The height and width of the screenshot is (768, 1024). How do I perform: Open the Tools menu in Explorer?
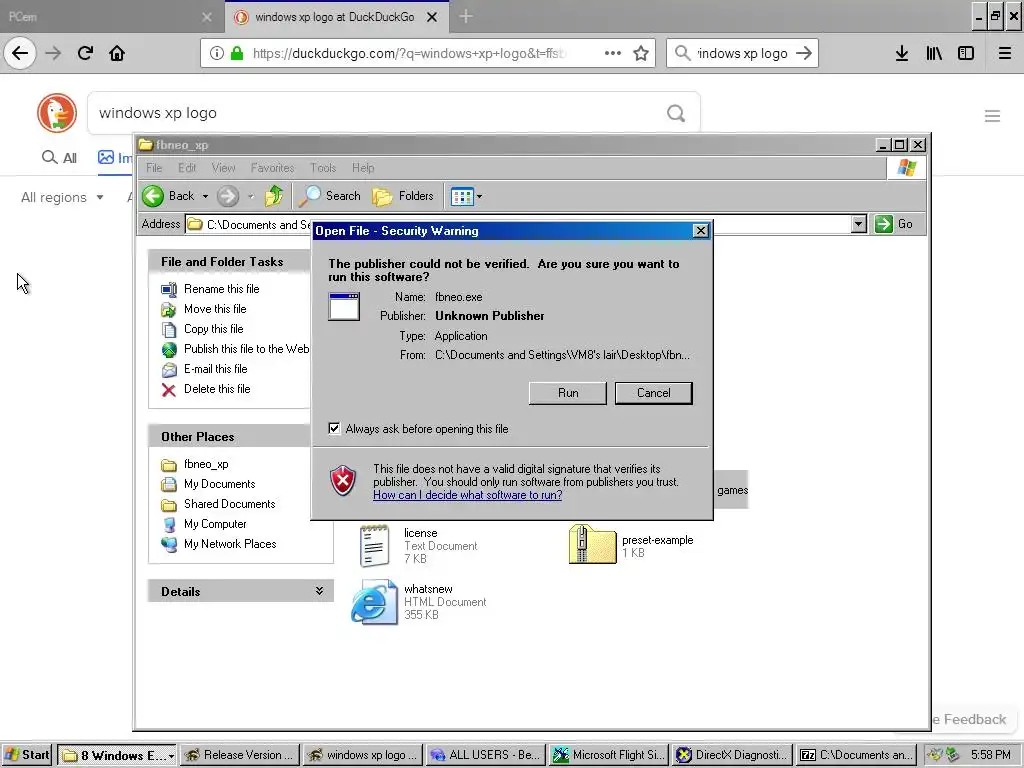pos(323,168)
